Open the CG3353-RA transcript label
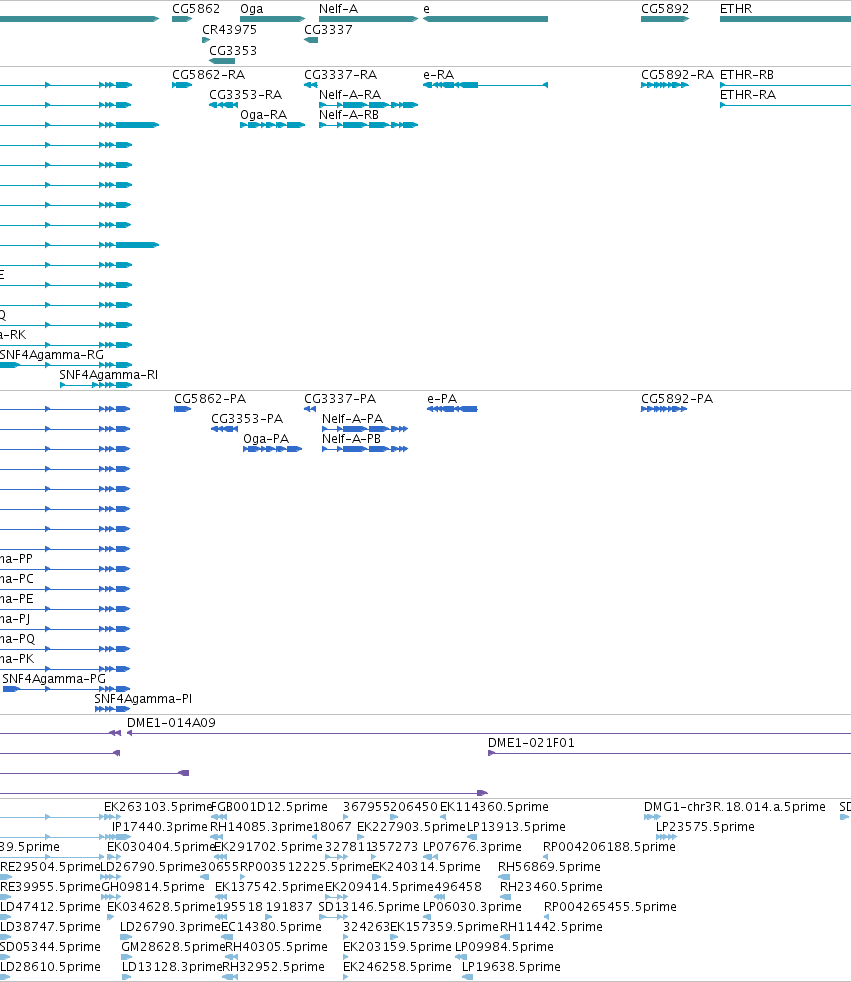This screenshot has height=982, width=851. tap(245, 95)
